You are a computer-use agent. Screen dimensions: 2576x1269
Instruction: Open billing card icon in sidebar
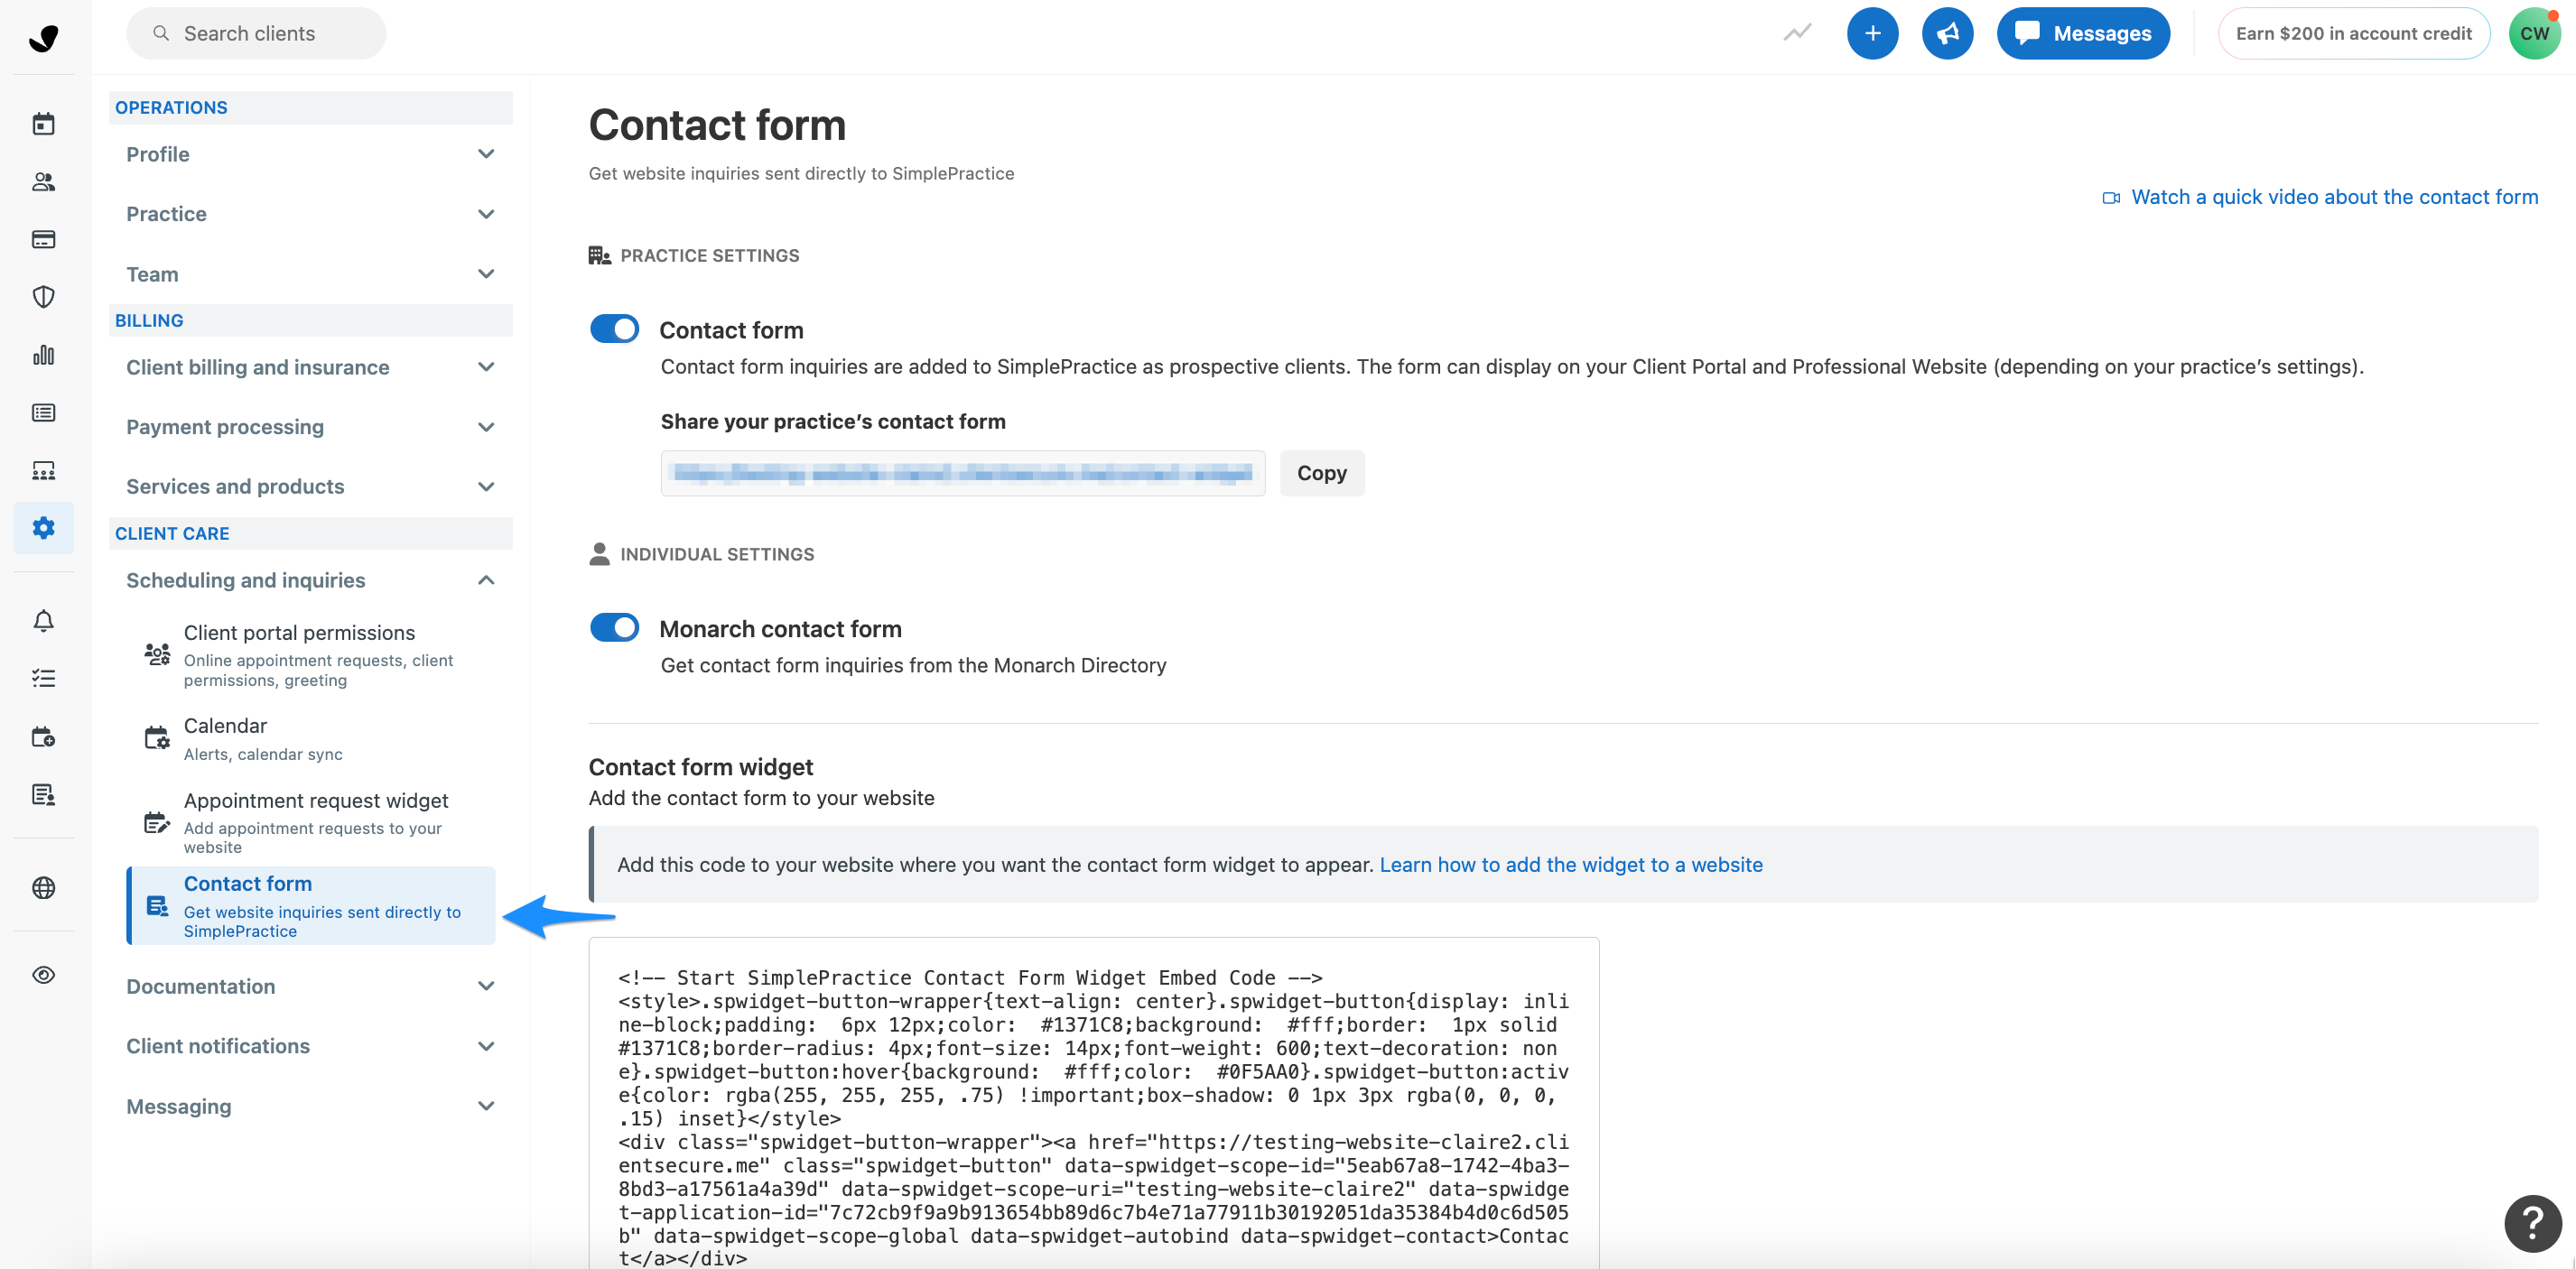(x=43, y=239)
